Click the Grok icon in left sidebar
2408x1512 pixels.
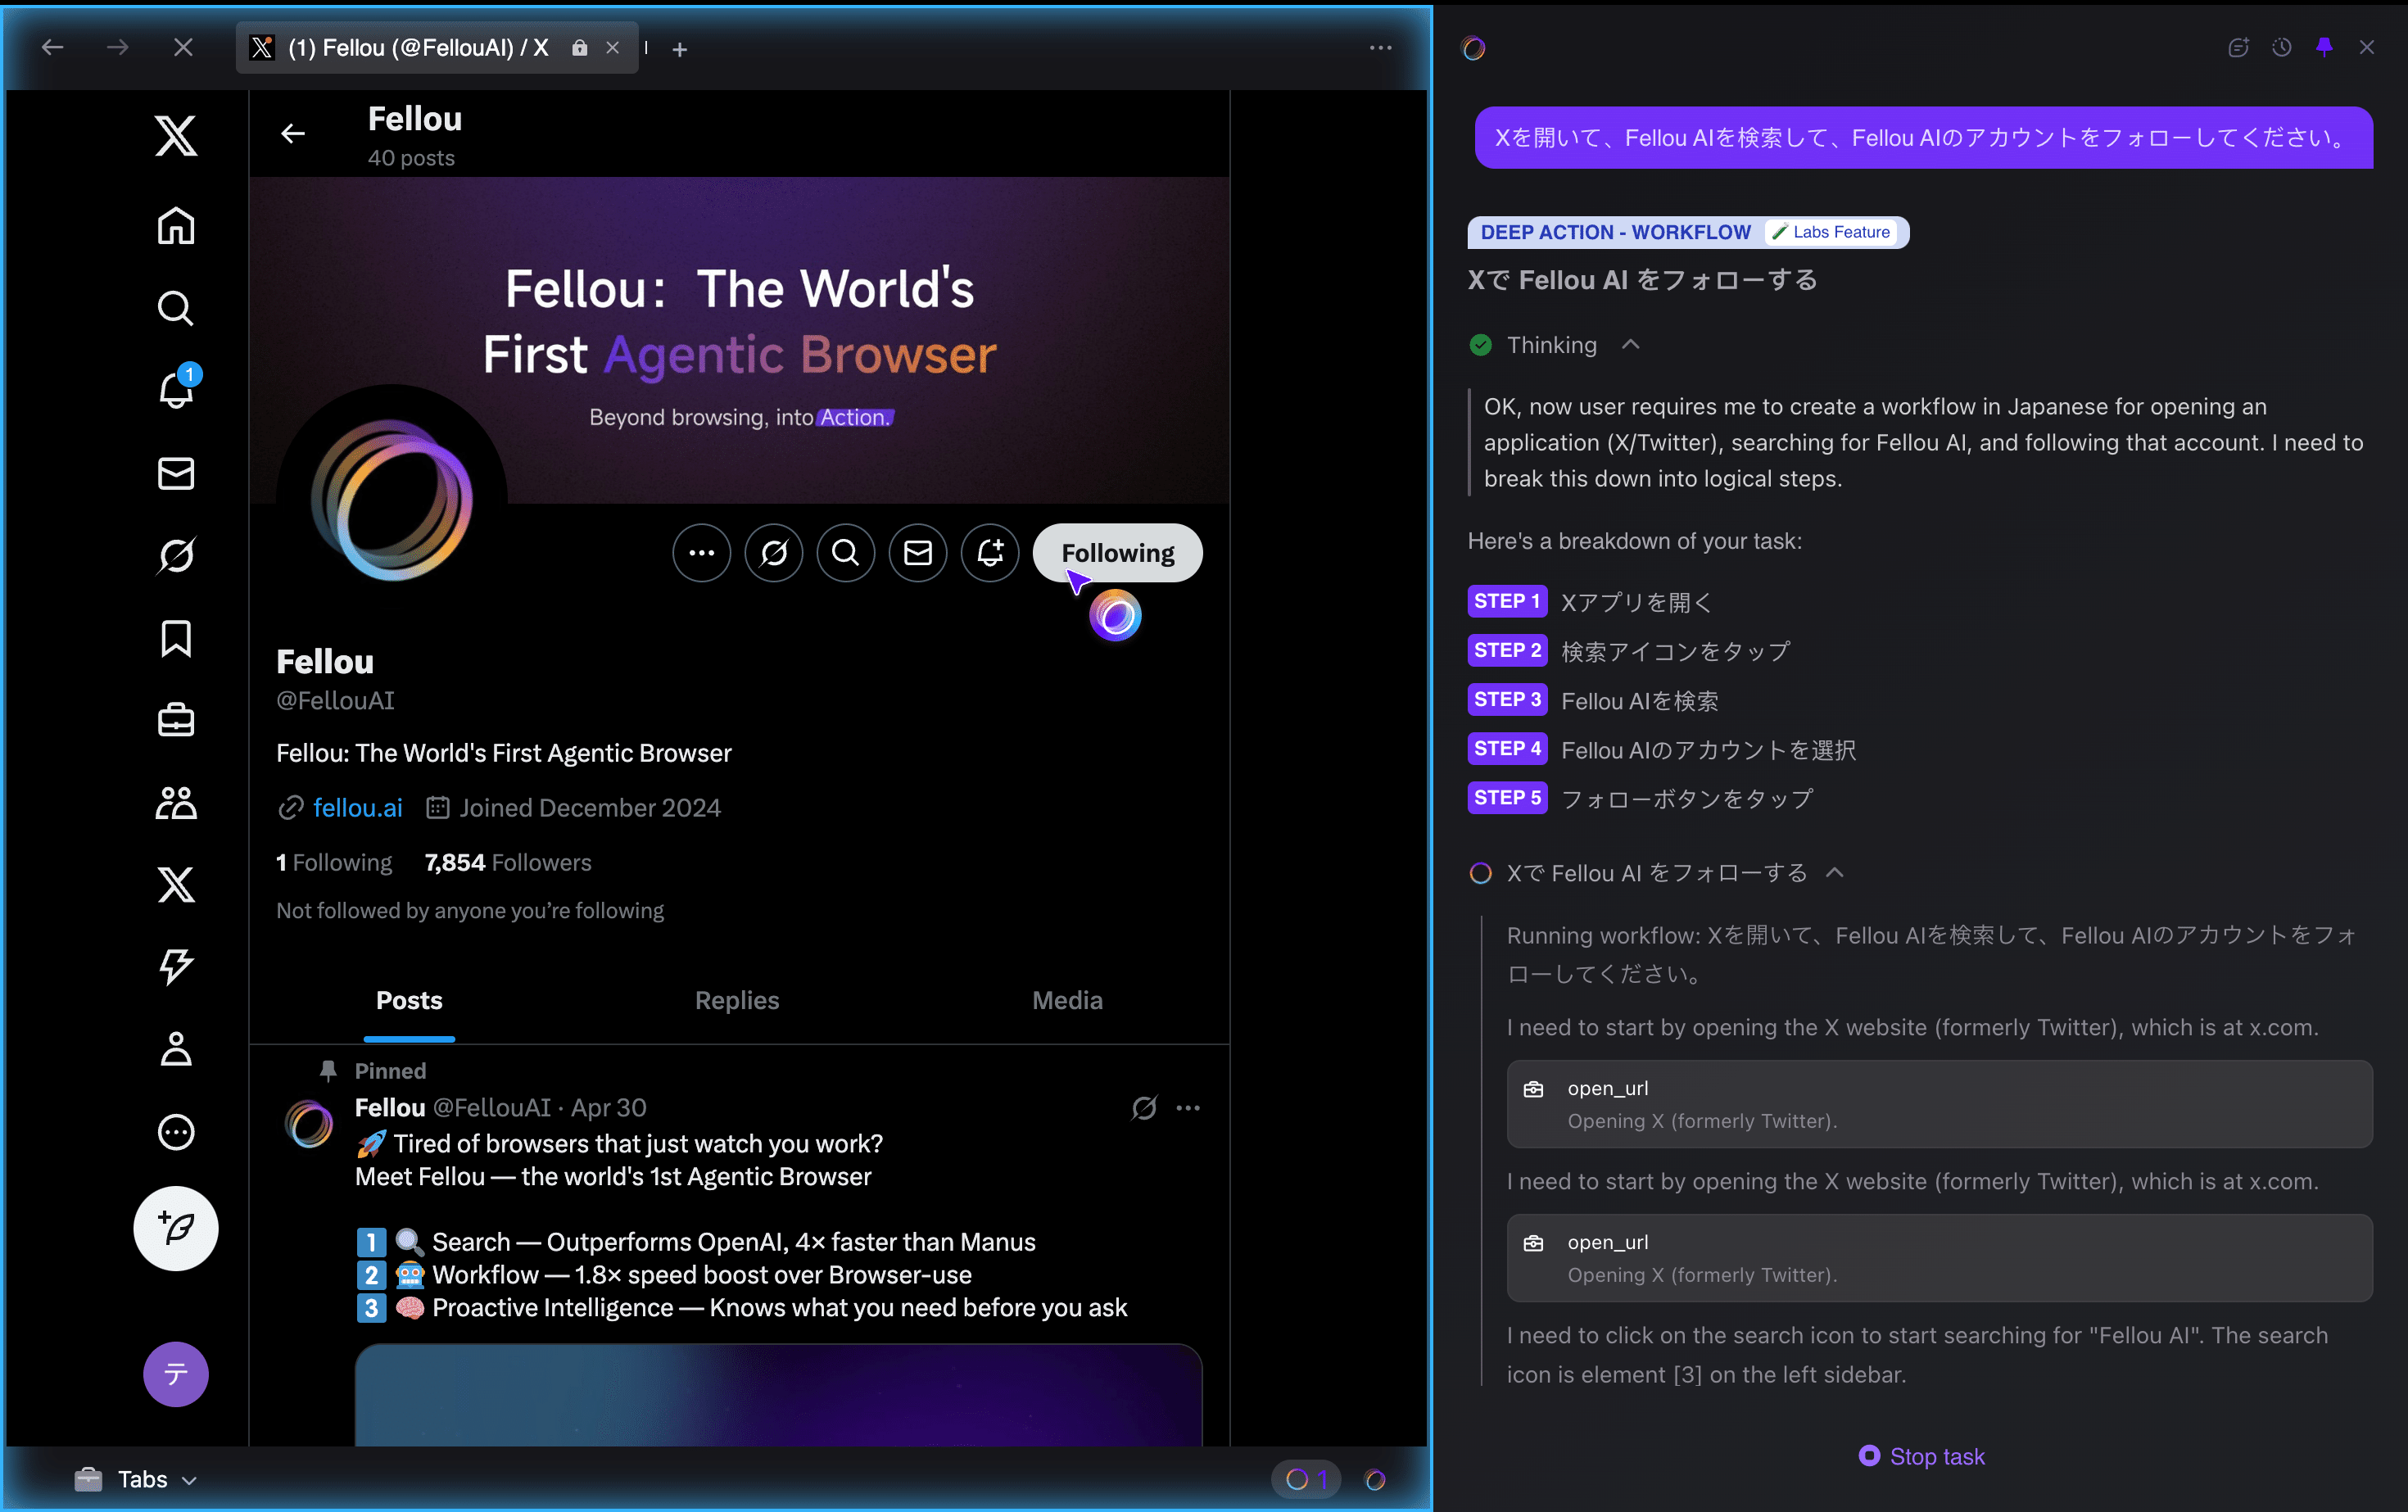(176, 555)
